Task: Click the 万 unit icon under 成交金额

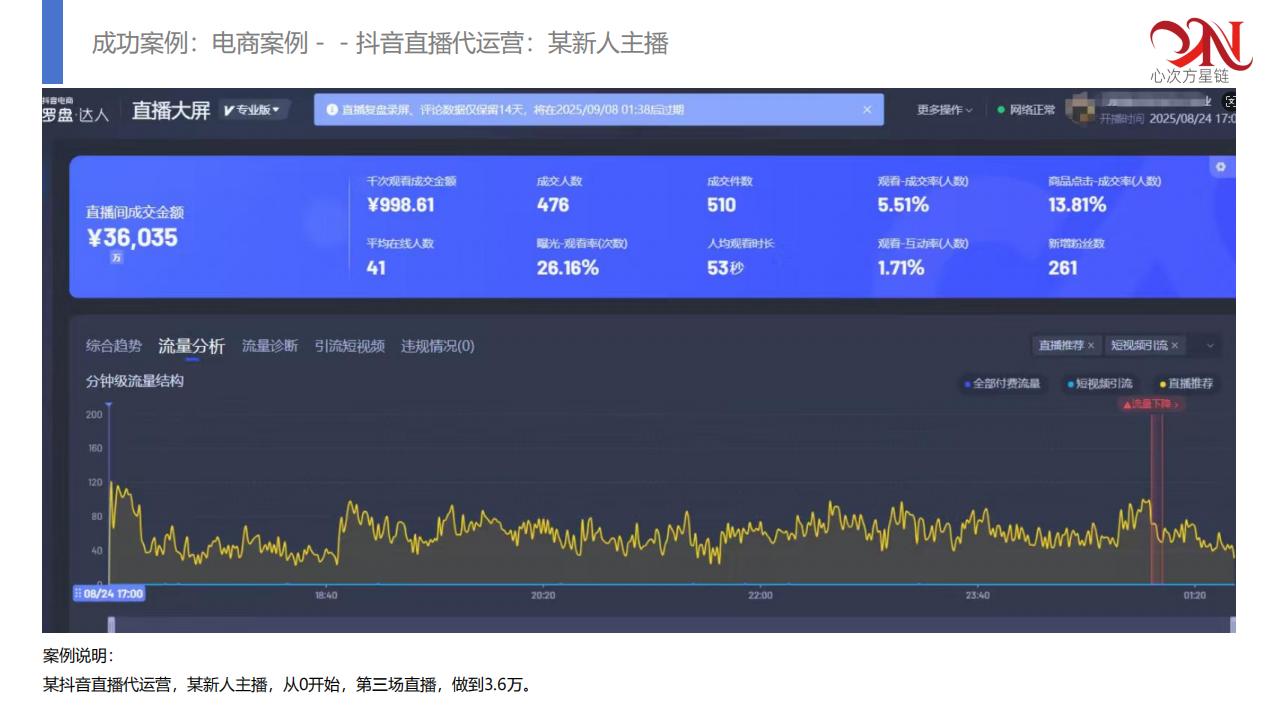Action: click(116, 257)
